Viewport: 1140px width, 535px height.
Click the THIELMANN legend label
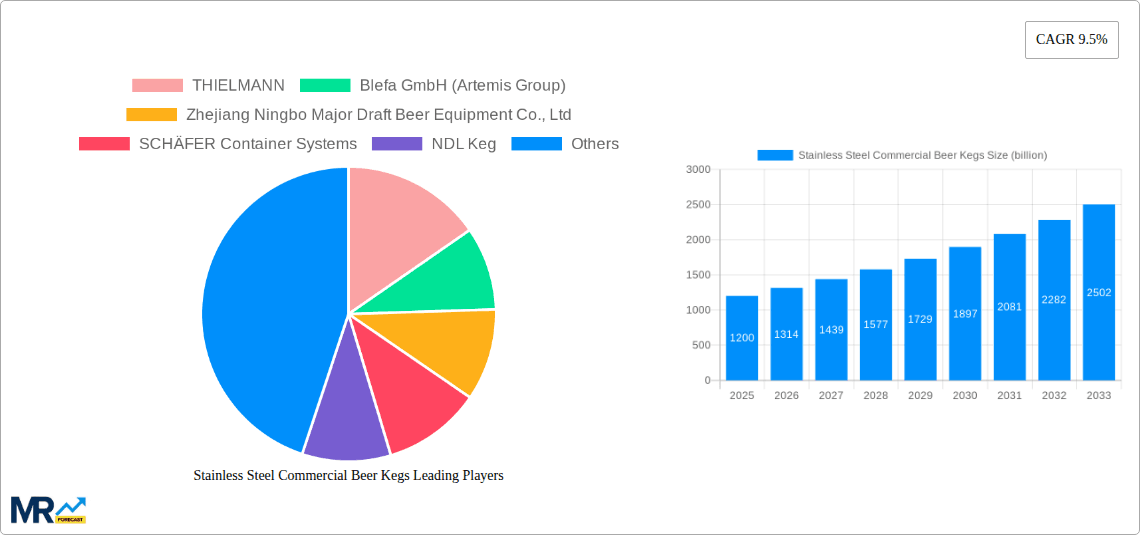click(x=238, y=86)
